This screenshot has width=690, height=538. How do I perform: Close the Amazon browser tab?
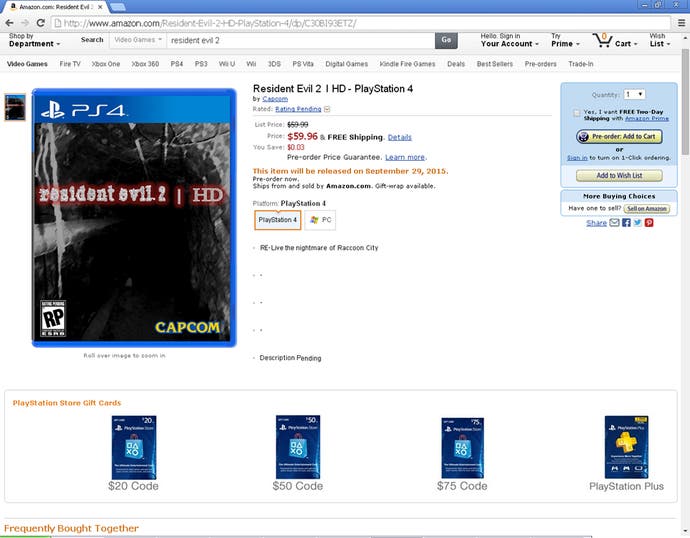101,7
